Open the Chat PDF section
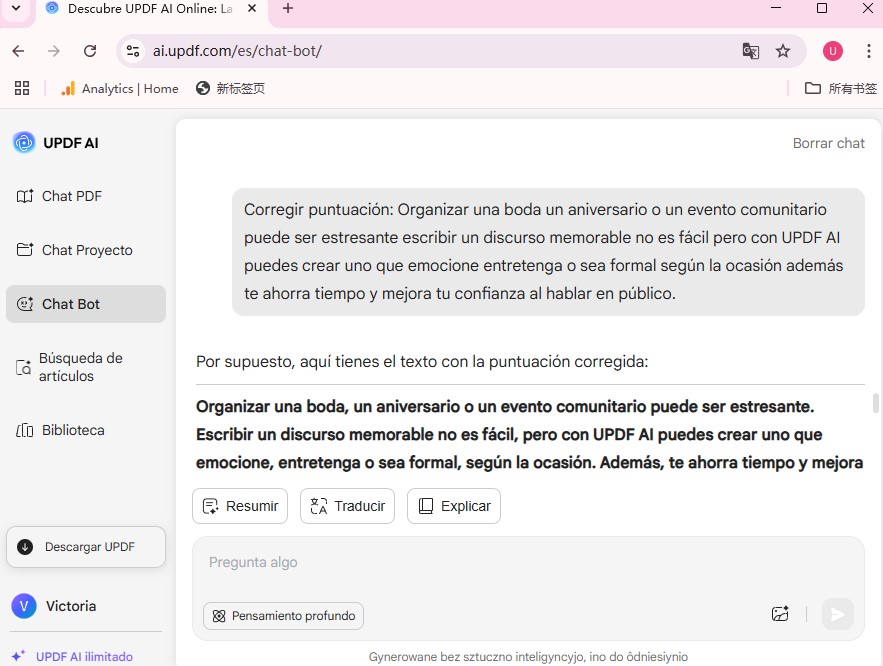This screenshot has height=666, width=883. tap(59, 196)
